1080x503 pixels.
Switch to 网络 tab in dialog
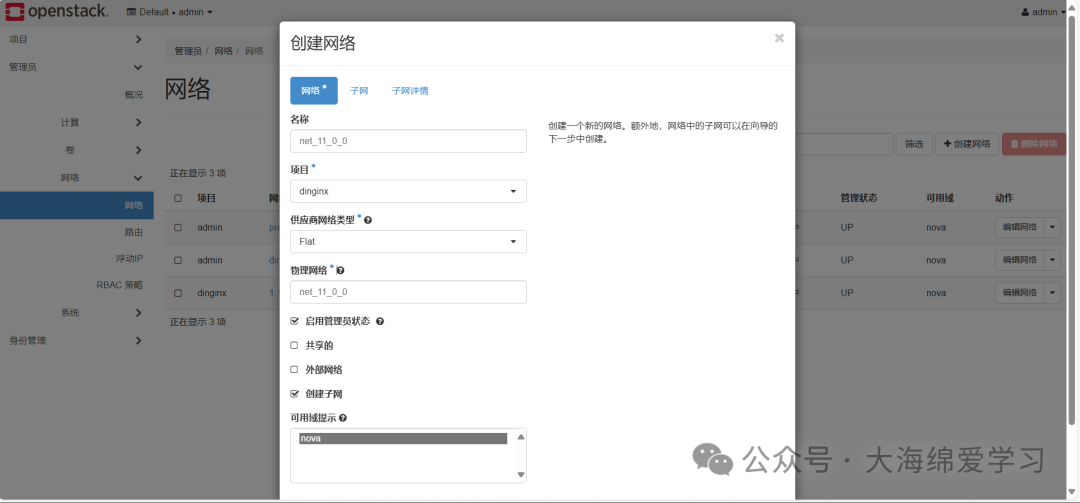coord(314,91)
